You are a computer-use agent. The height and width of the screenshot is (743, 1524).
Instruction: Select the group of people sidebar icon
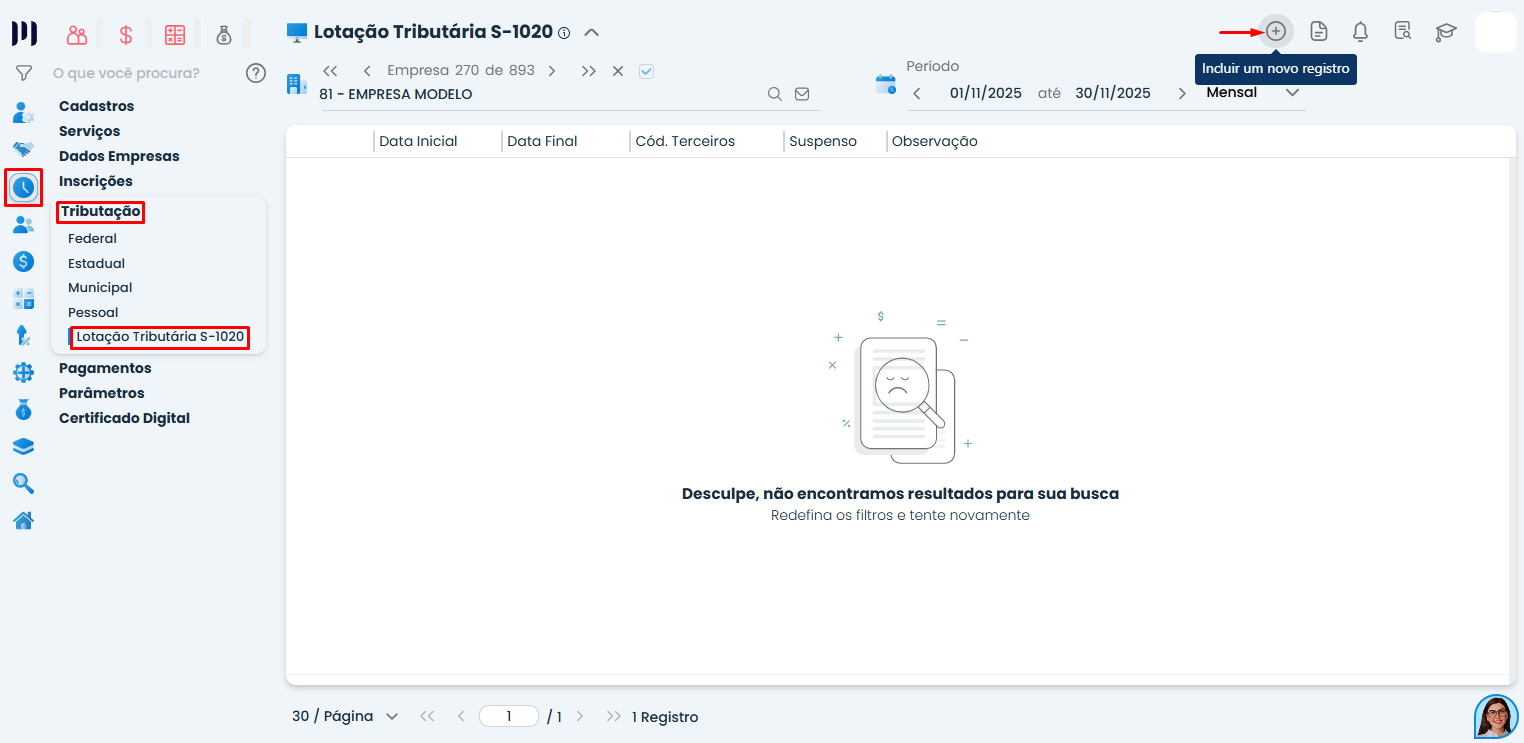point(23,225)
